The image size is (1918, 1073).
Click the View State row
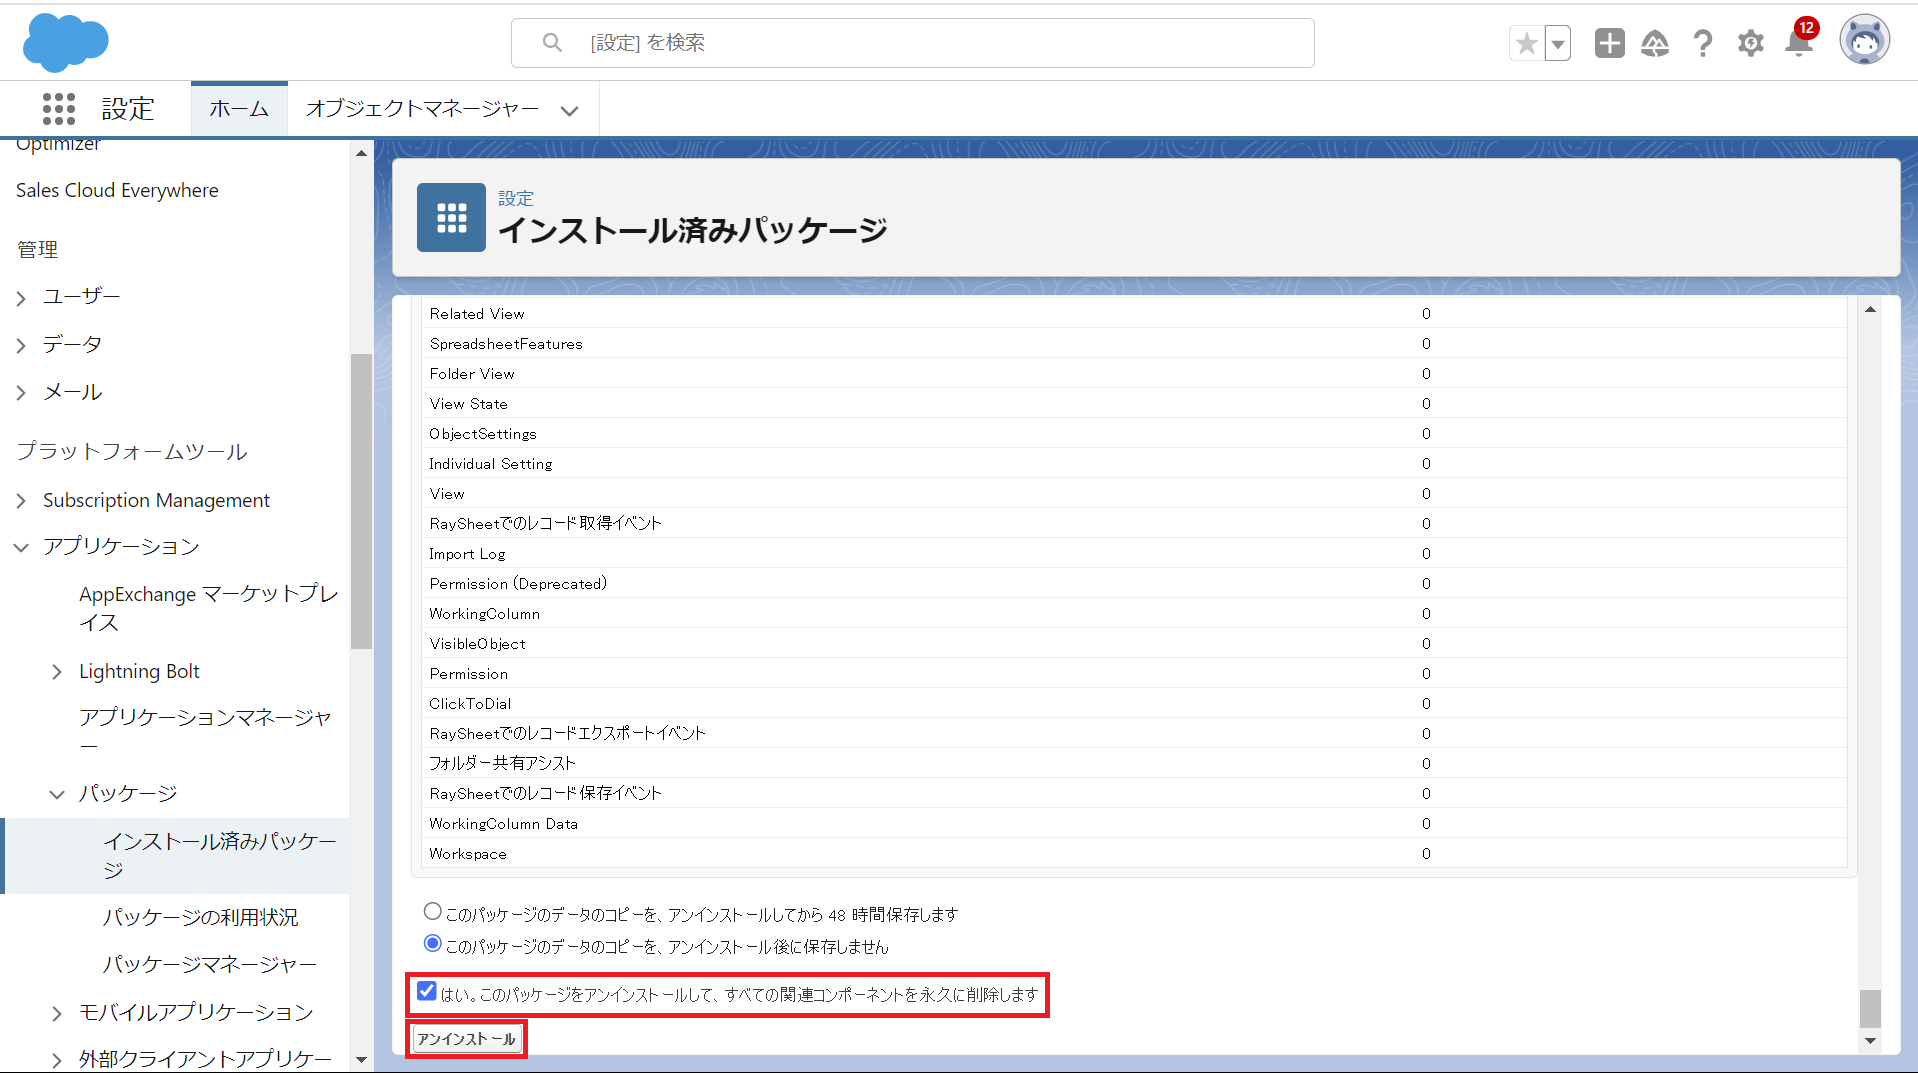(1133, 403)
